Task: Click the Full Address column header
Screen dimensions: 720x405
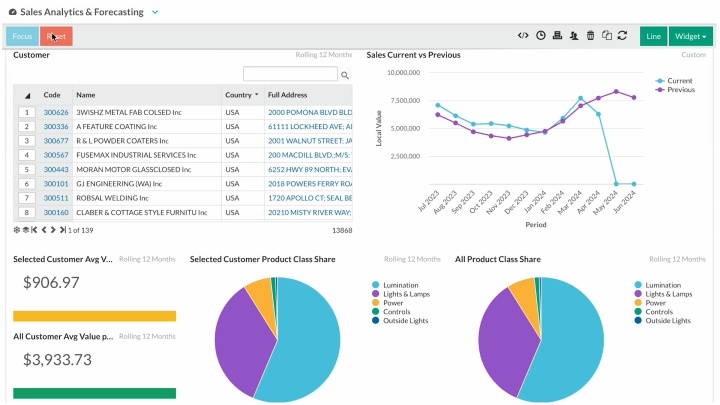Action: pos(287,95)
